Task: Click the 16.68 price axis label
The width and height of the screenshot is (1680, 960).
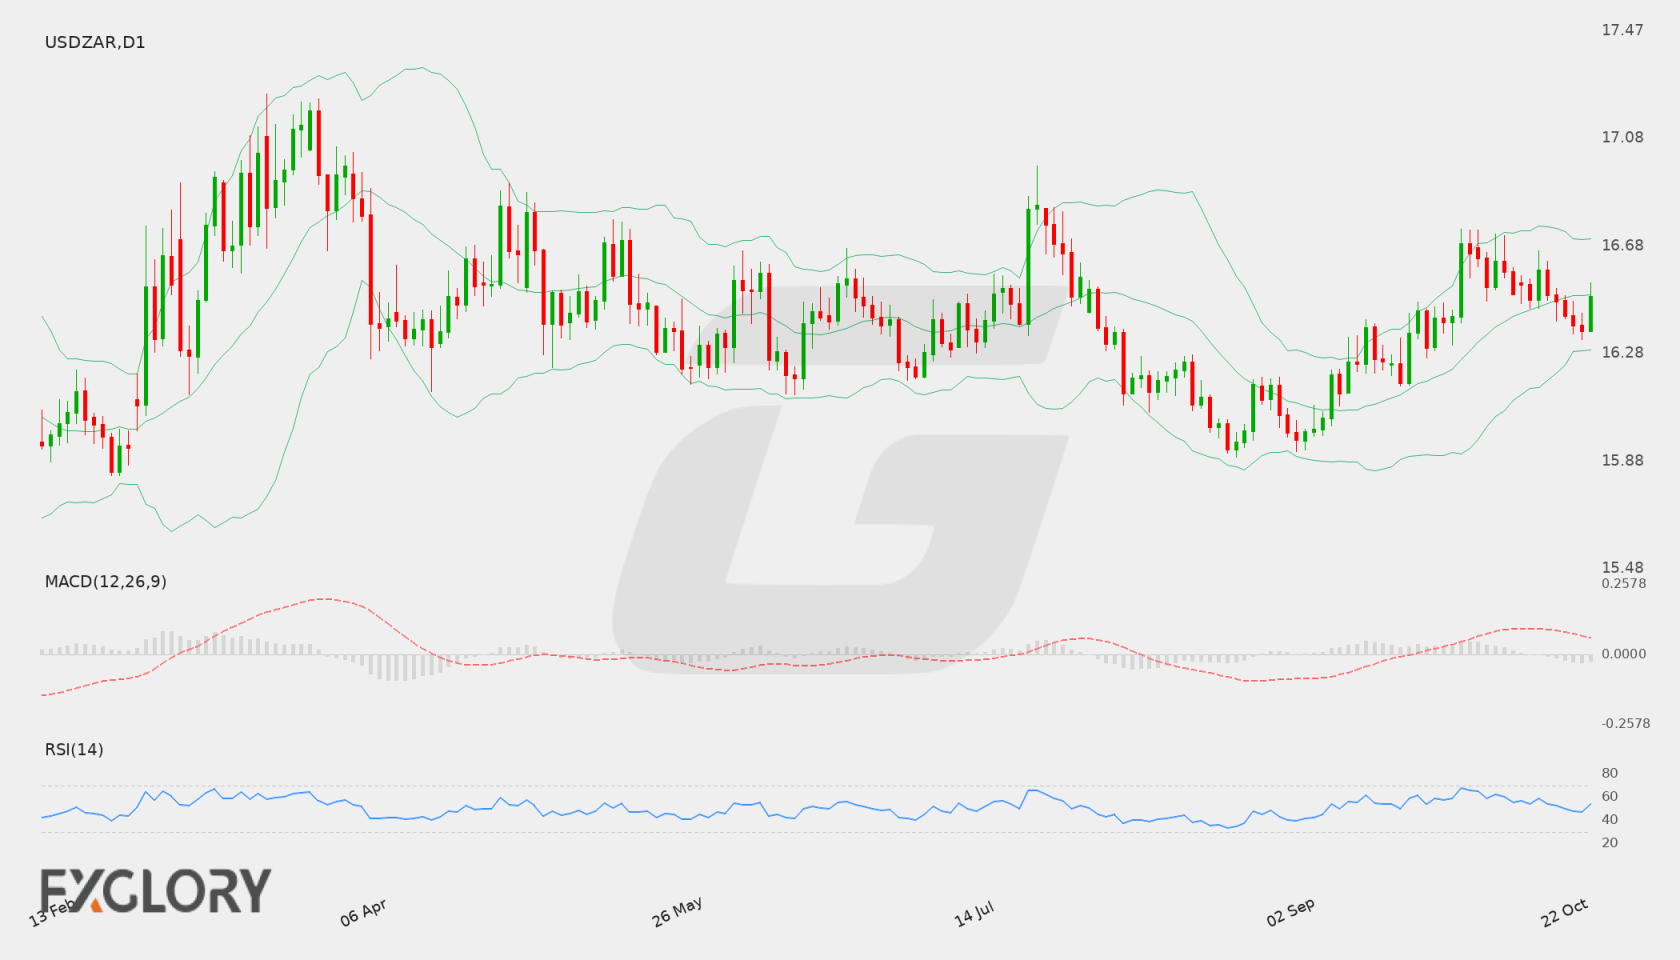Action: (x=1622, y=245)
